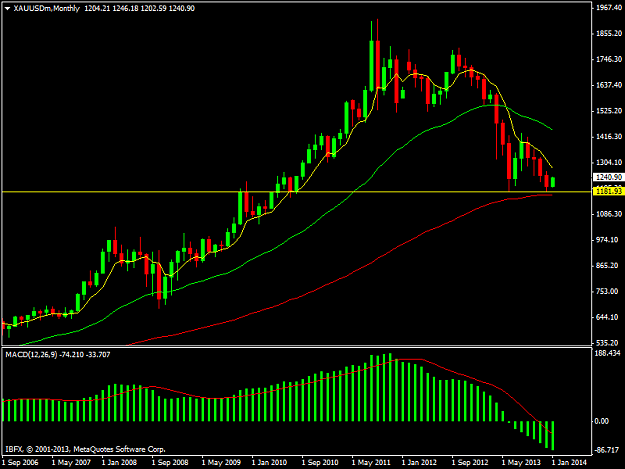This screenshot has width=625, height=469.
Task: Click the 1 Jan 2008 date label
Action: click(120, 463)
